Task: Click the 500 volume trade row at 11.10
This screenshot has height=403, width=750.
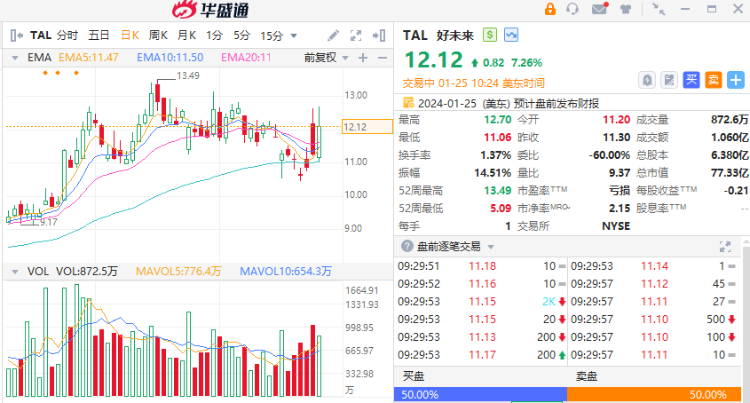Action: (654, 319)
